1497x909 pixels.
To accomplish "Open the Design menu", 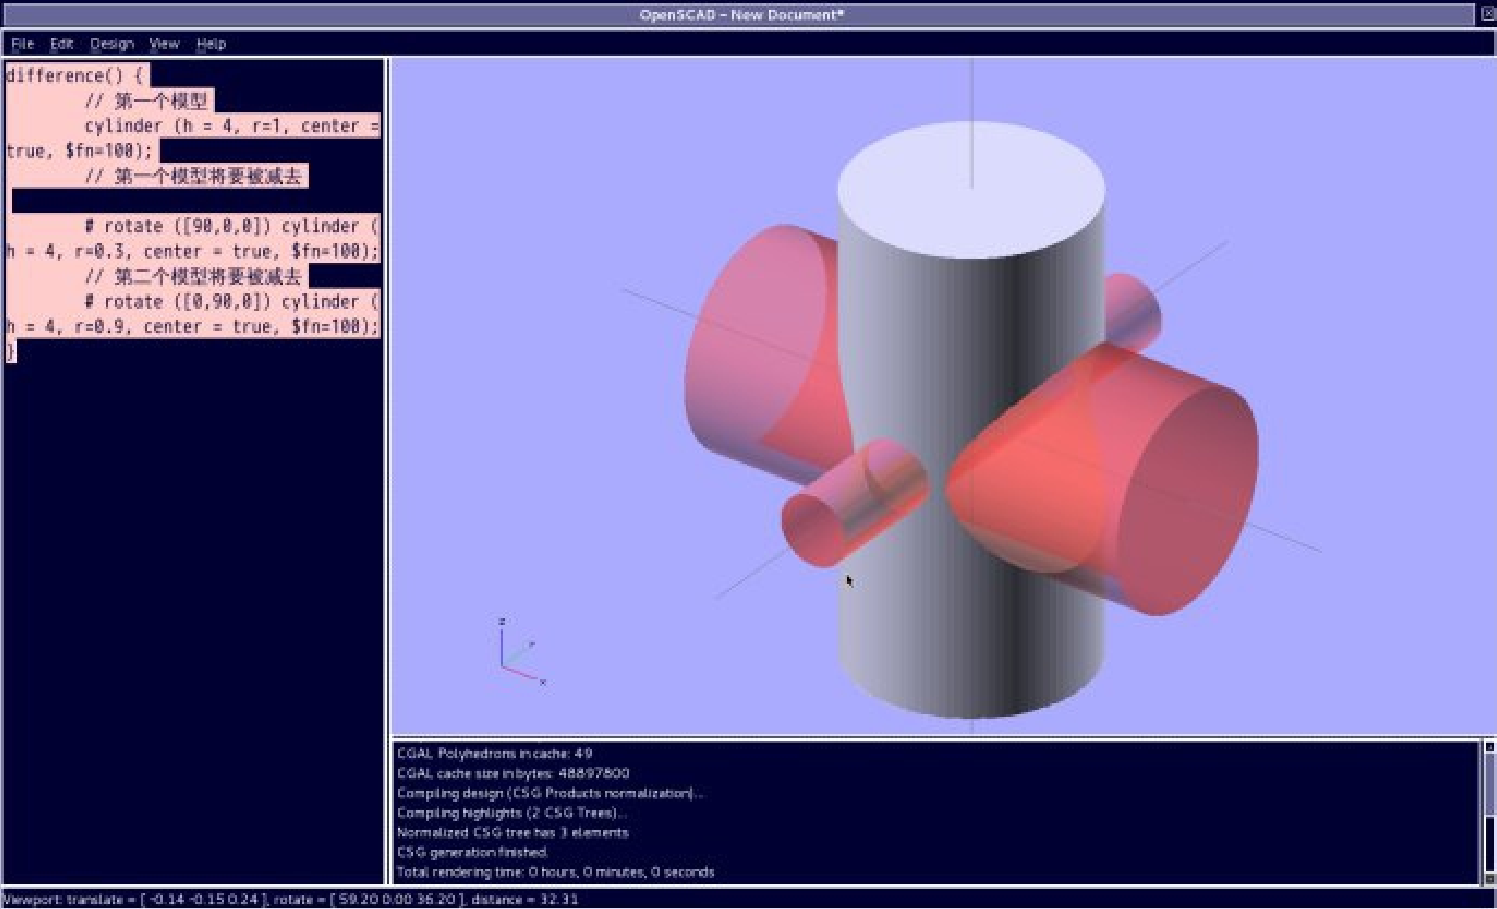I will coord(111,44).
